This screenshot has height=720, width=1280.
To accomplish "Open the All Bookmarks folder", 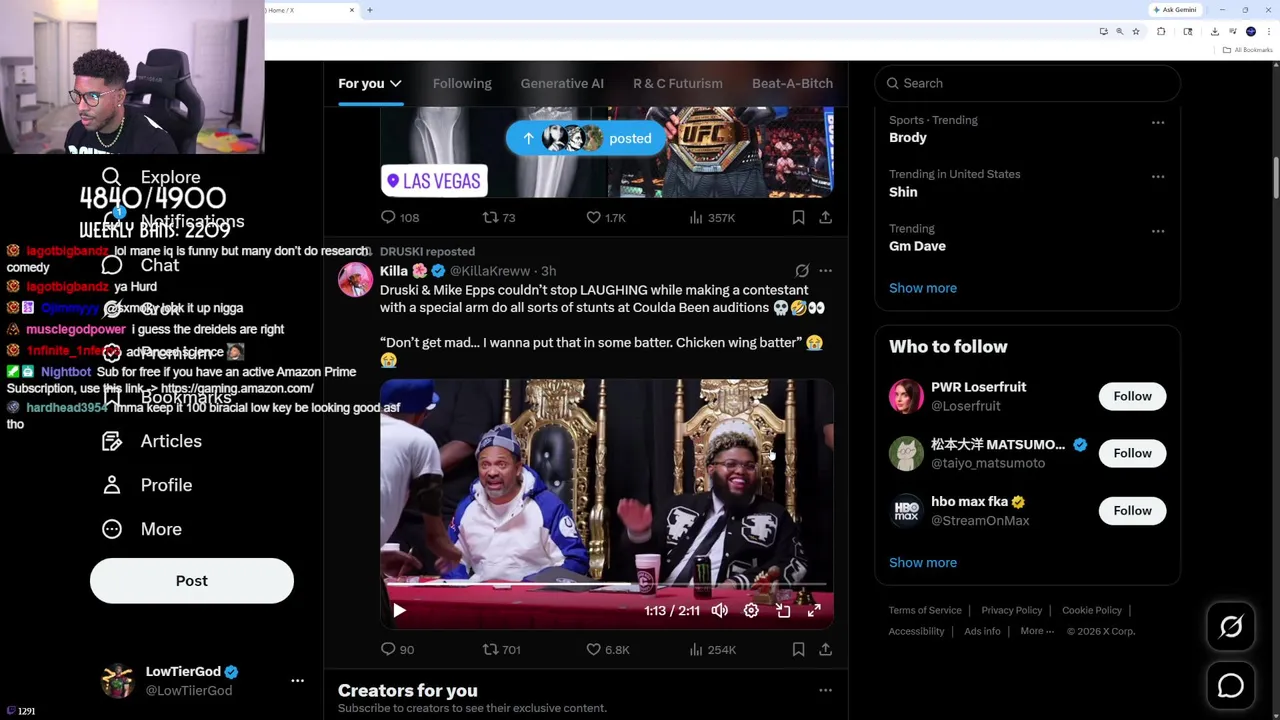I will point(1247,50).
